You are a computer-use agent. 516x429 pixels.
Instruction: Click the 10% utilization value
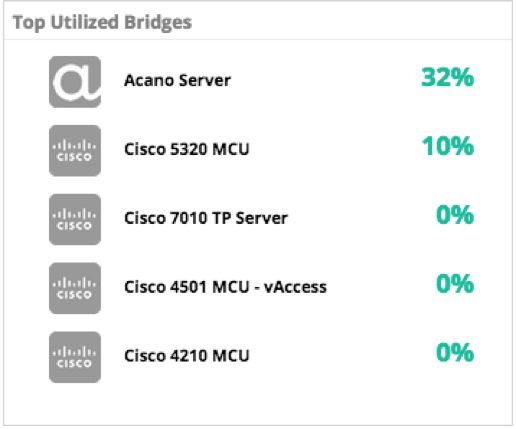[448, 146]
